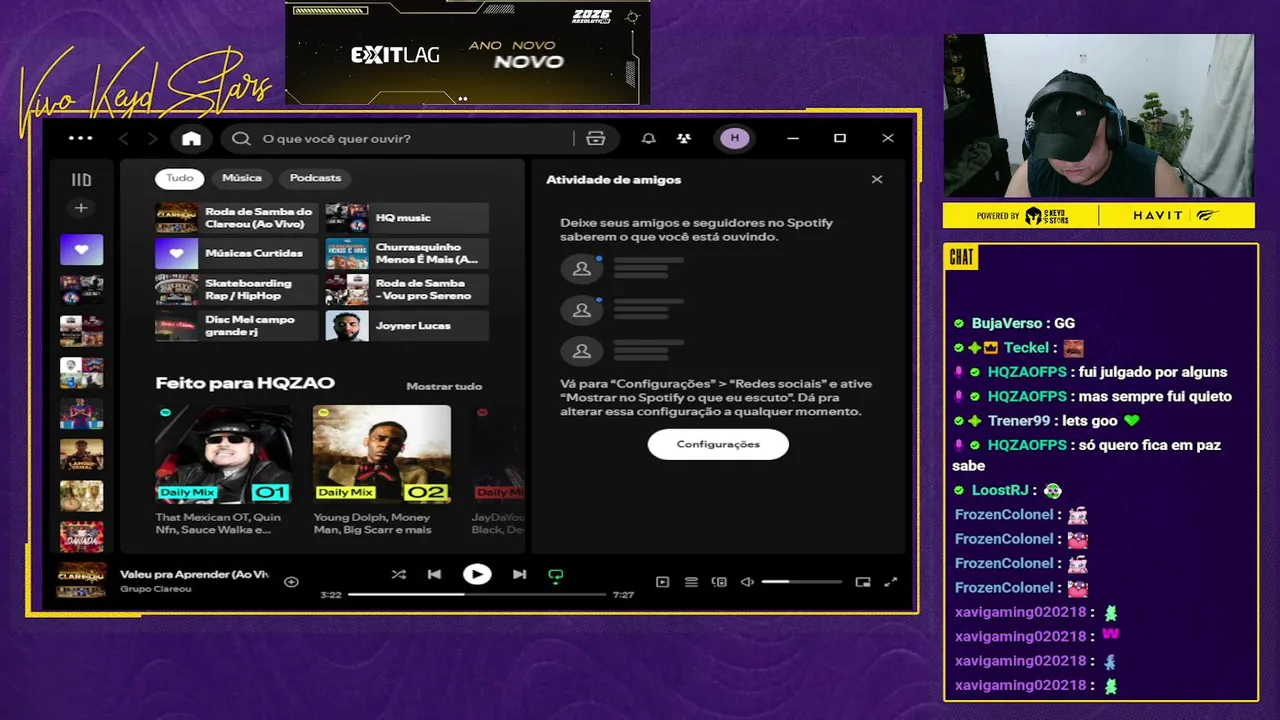The height and width of the screenshot is (720, 1280).
Task: Open 'Disc Mel campo grande rj' card
Action: [x=237, y=326]
